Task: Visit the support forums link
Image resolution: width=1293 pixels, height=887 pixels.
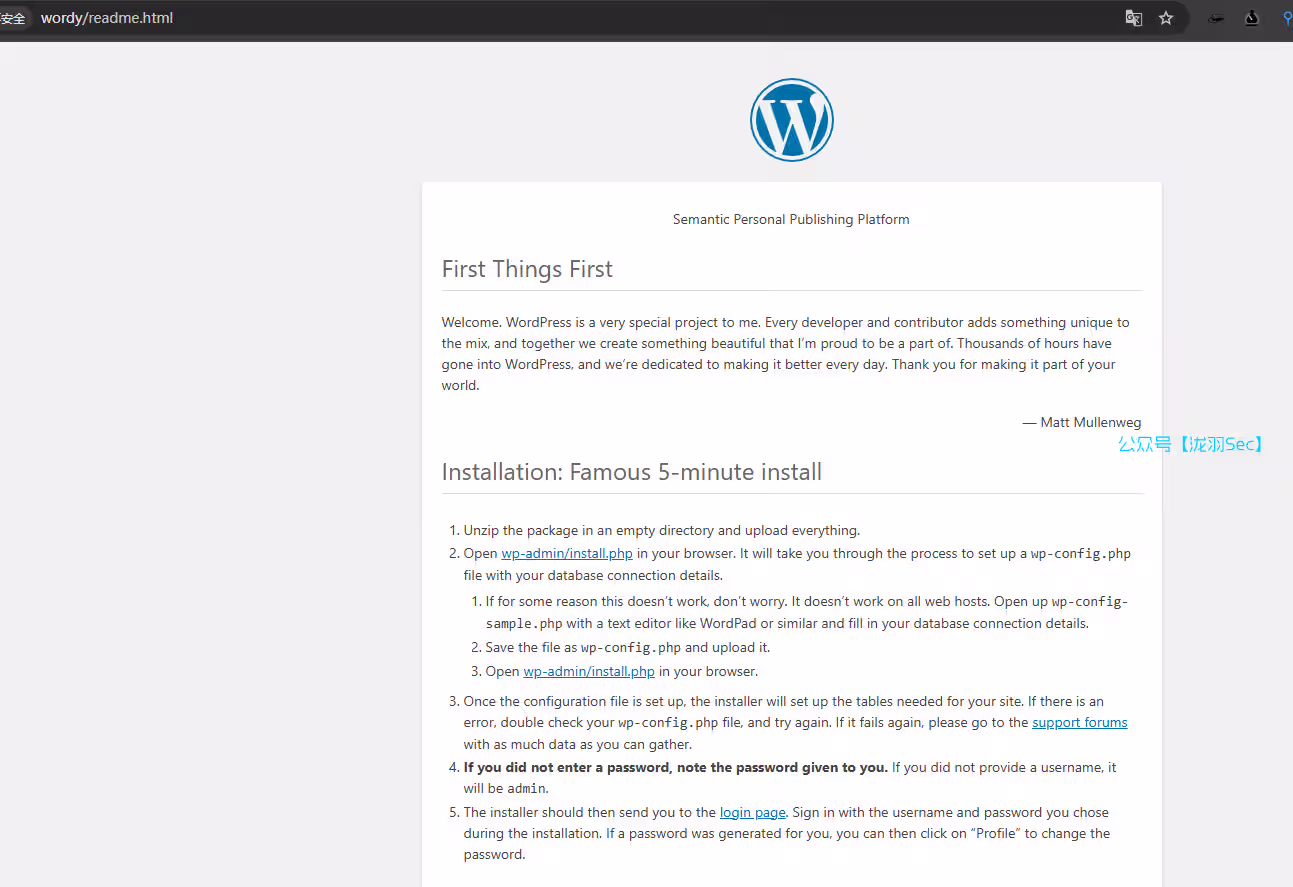Action: 1079,722
